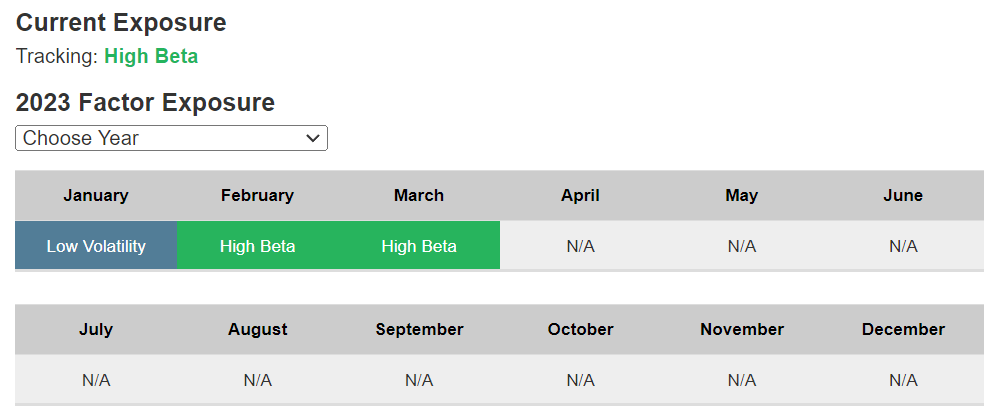Click the November N/A cell

click(742, 380)
